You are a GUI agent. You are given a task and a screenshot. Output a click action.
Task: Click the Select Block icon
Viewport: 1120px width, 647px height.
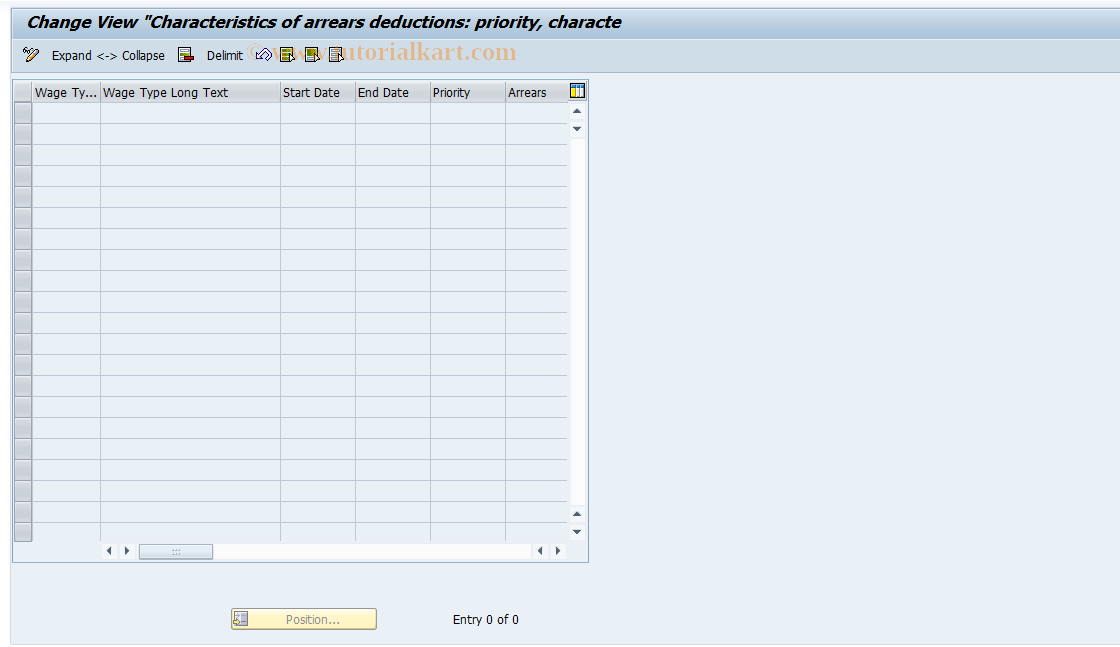pyautogui.click(x=312, y=55)
